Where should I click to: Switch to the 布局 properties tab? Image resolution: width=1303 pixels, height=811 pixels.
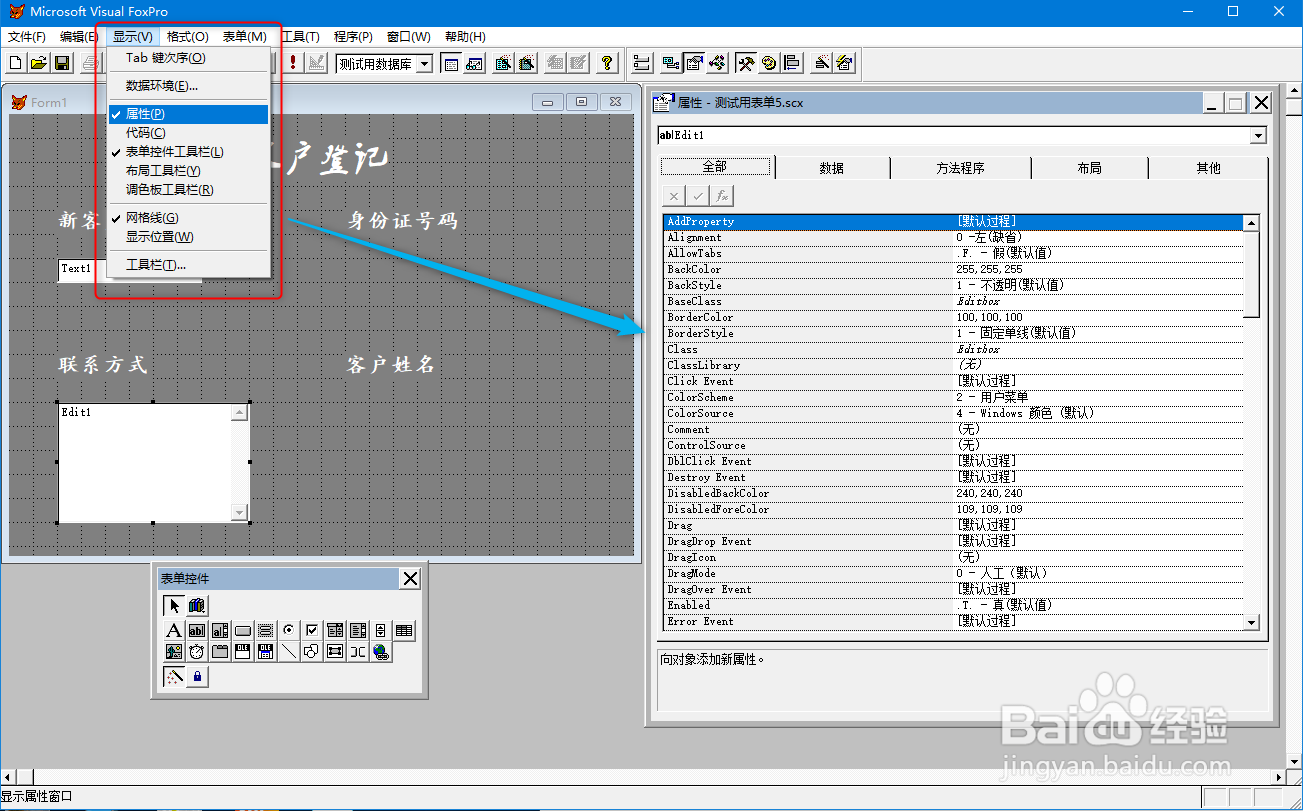(1089, 168)
